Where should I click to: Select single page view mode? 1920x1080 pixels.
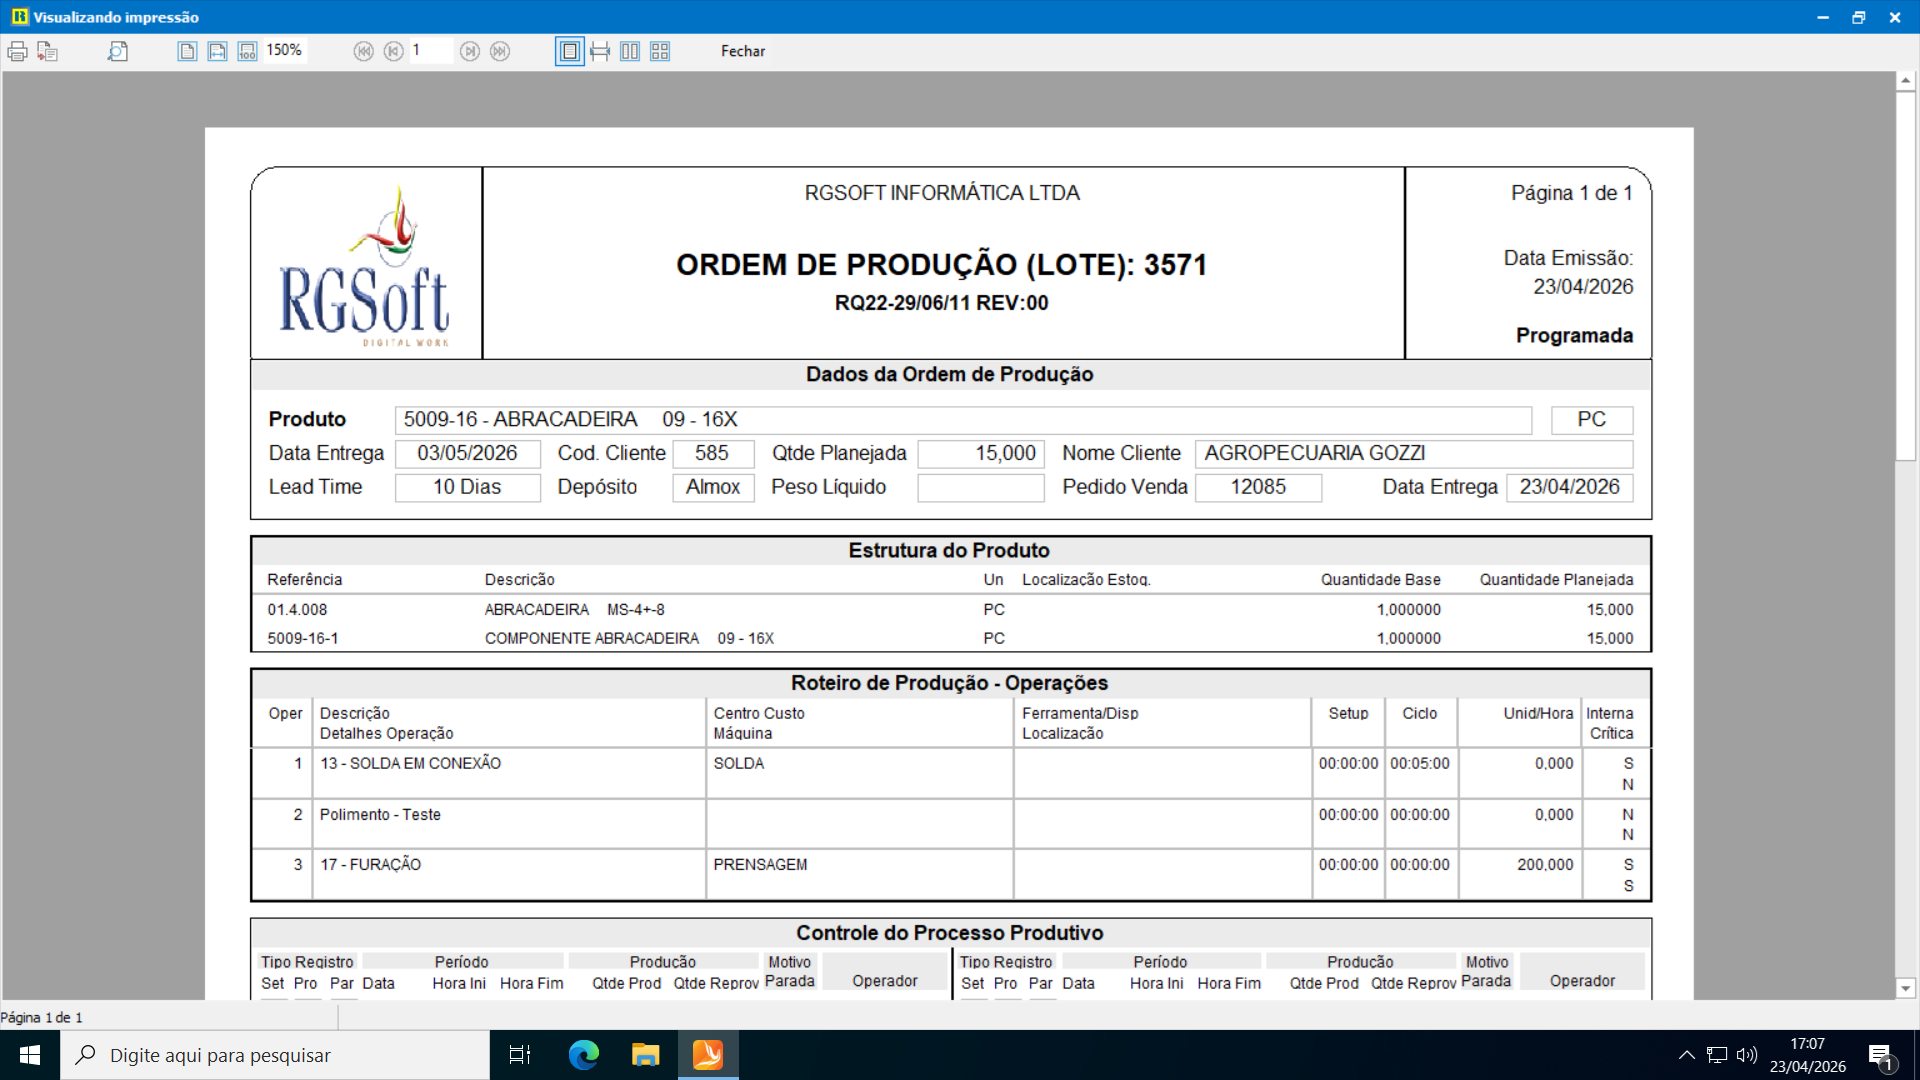[570, 51]
